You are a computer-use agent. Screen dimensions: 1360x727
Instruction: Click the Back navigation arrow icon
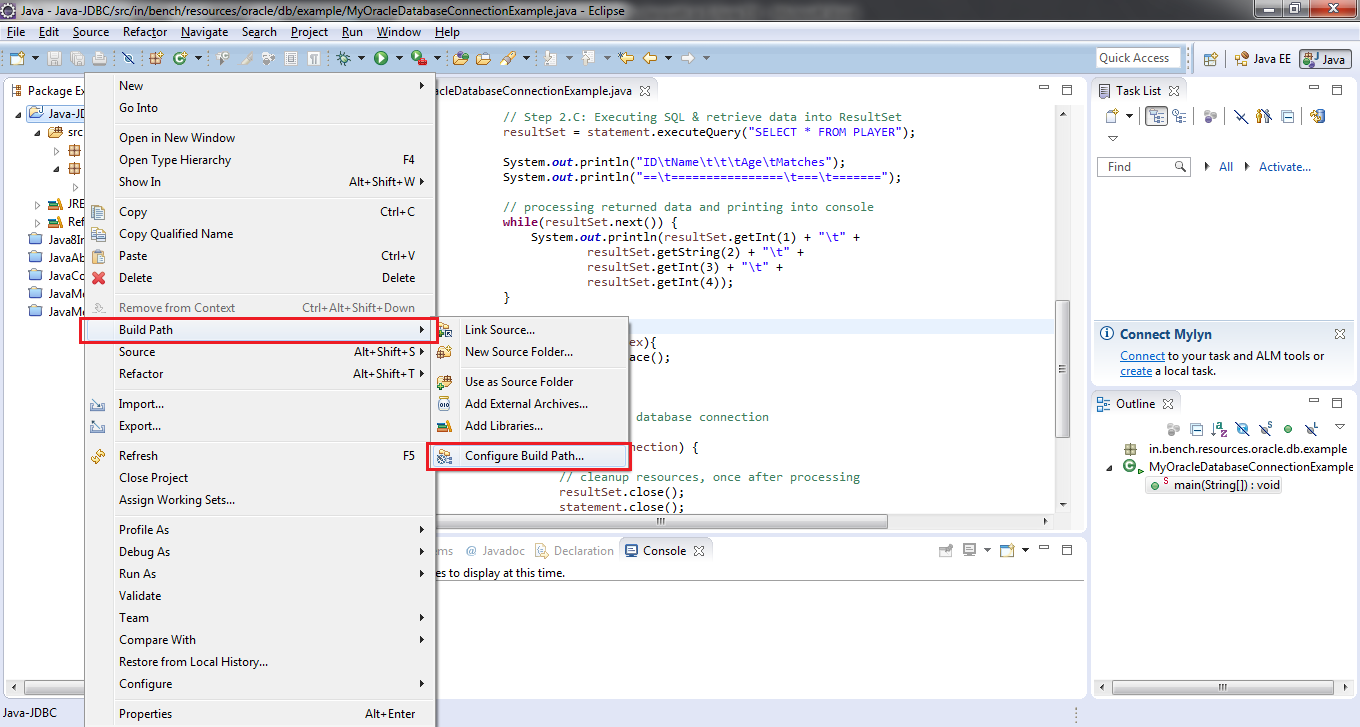pyautogui.click(x=650, y=58)
